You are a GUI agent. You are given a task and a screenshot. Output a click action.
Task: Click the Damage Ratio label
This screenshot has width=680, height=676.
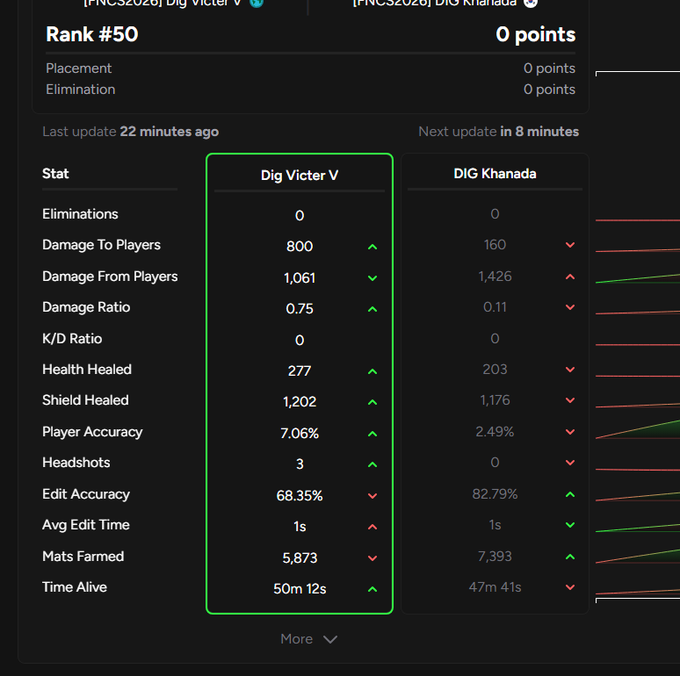[86, 307]
